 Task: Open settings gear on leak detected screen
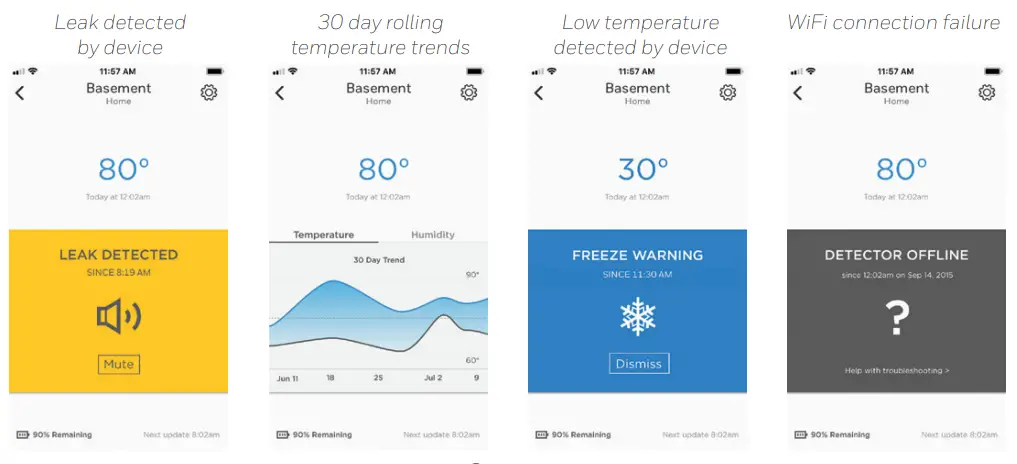209,92
